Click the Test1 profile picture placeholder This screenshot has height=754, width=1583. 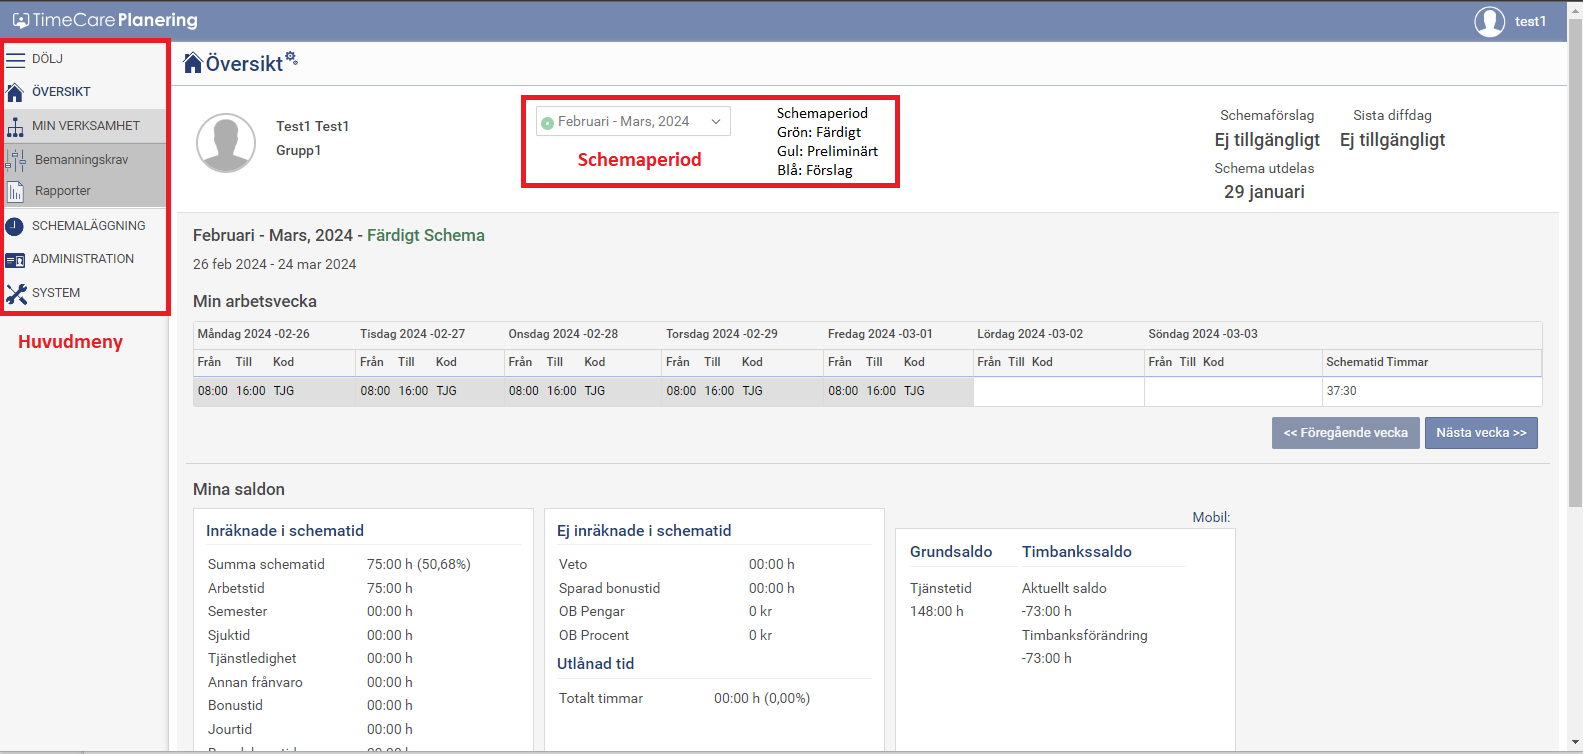point(226,143)
